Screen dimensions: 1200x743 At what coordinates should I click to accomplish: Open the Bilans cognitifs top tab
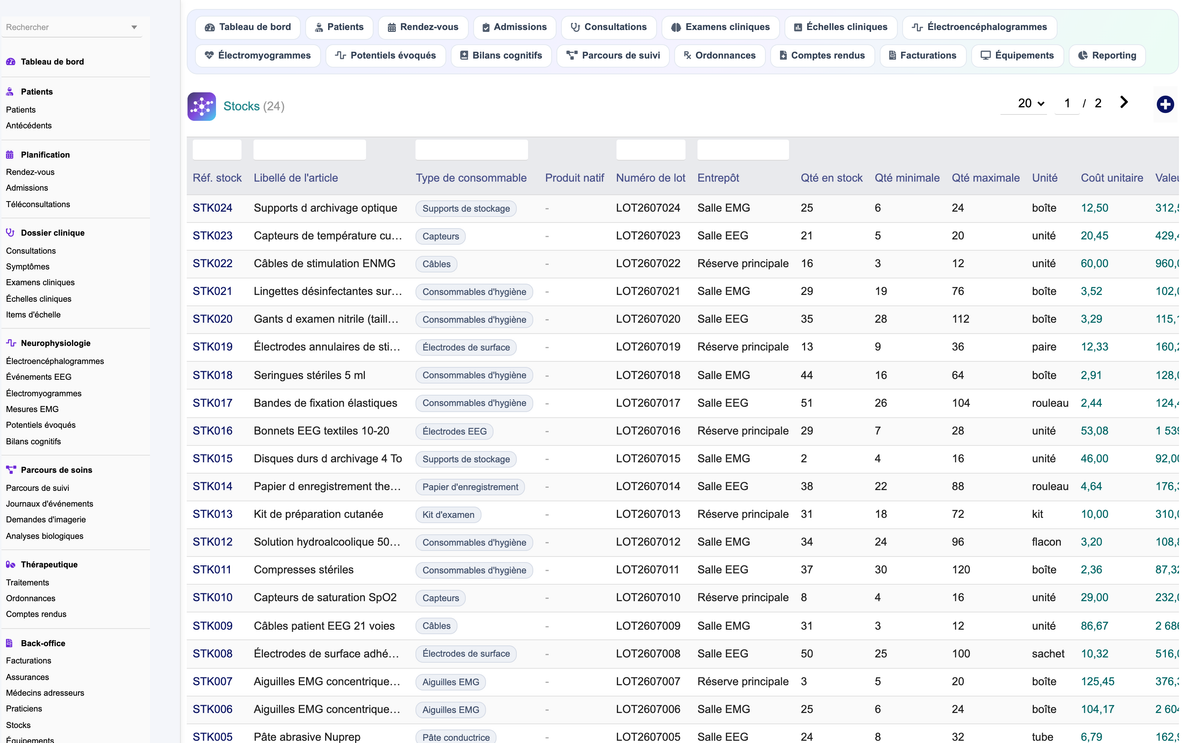click(501, 56)
